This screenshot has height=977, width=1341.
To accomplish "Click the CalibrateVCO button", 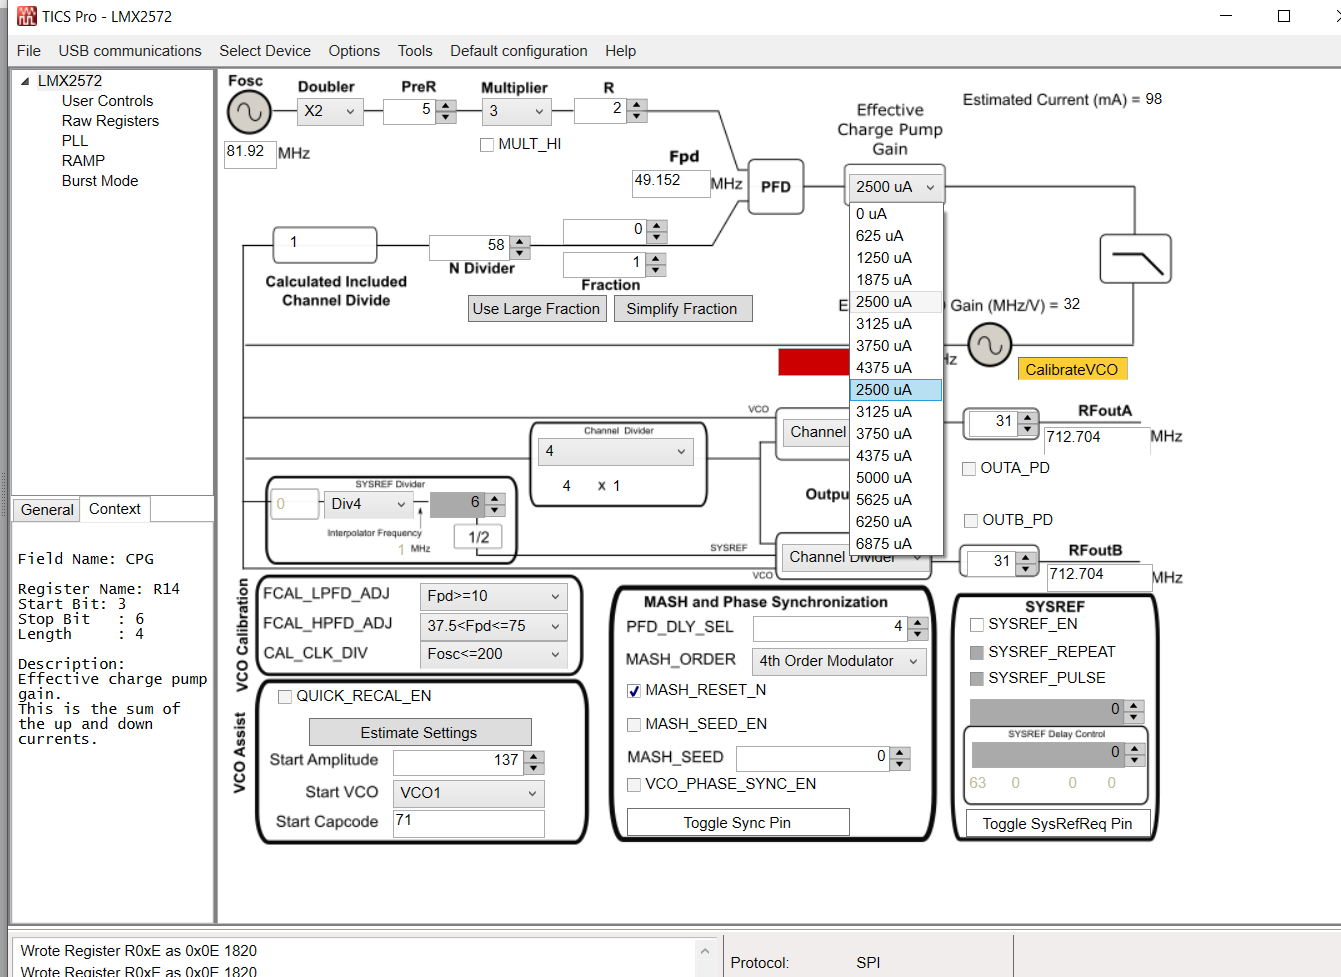I will click(1072, 370).
